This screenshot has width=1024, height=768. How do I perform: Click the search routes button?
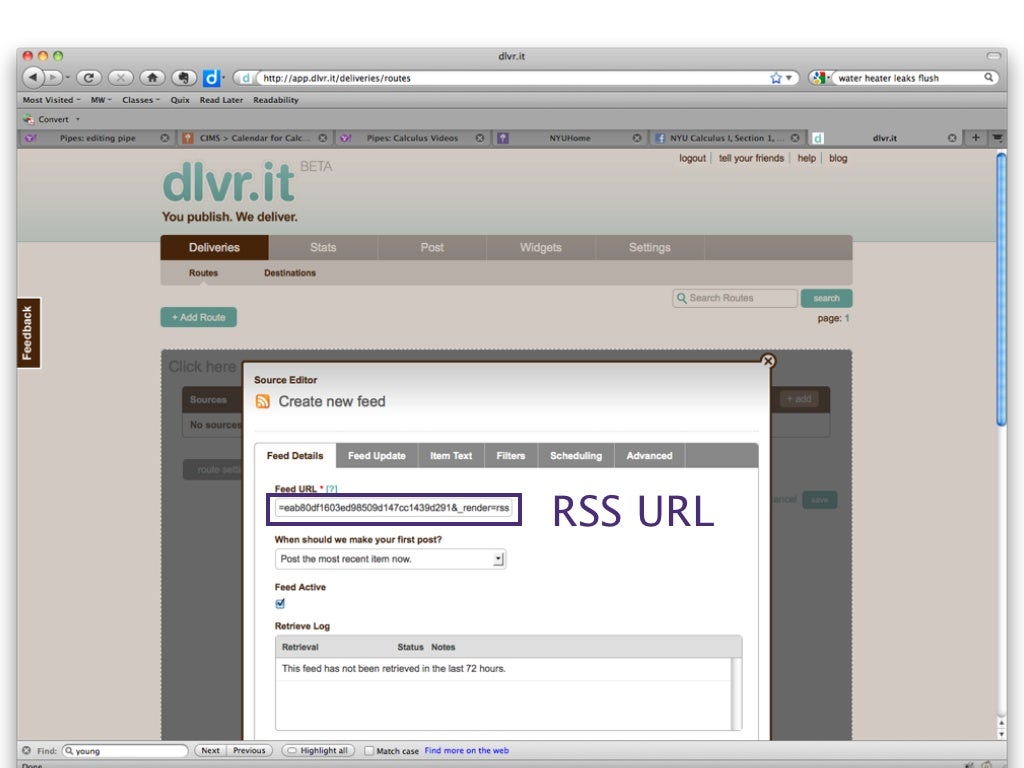[826, 298]
